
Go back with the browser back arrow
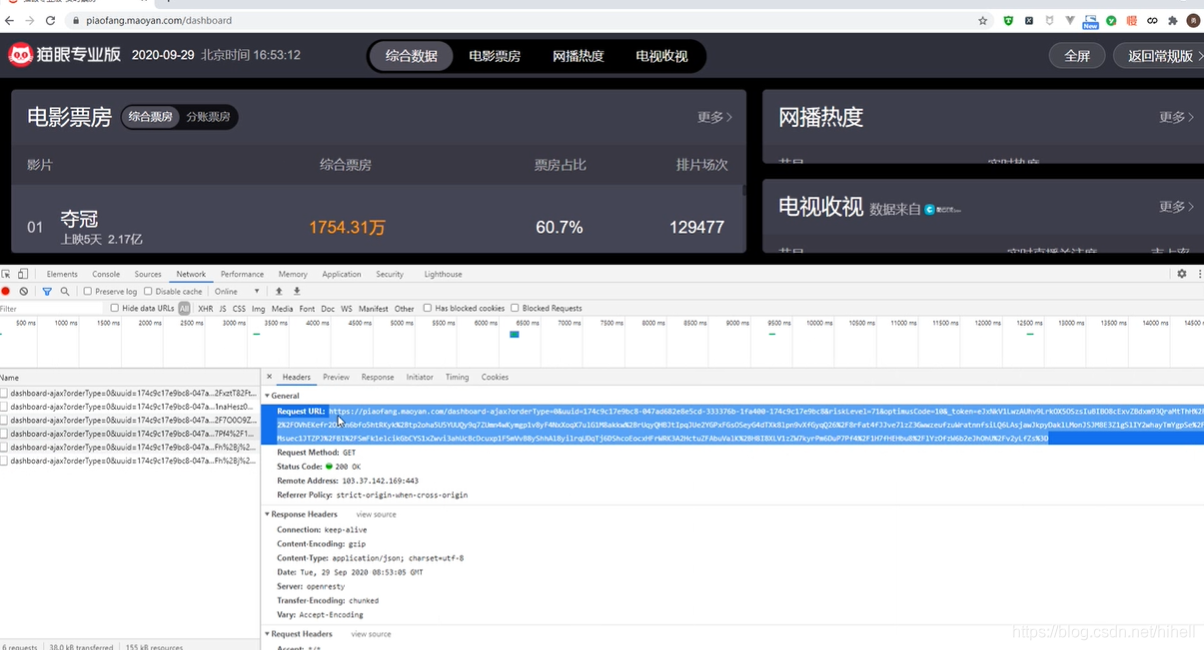(x=10, y=20)
